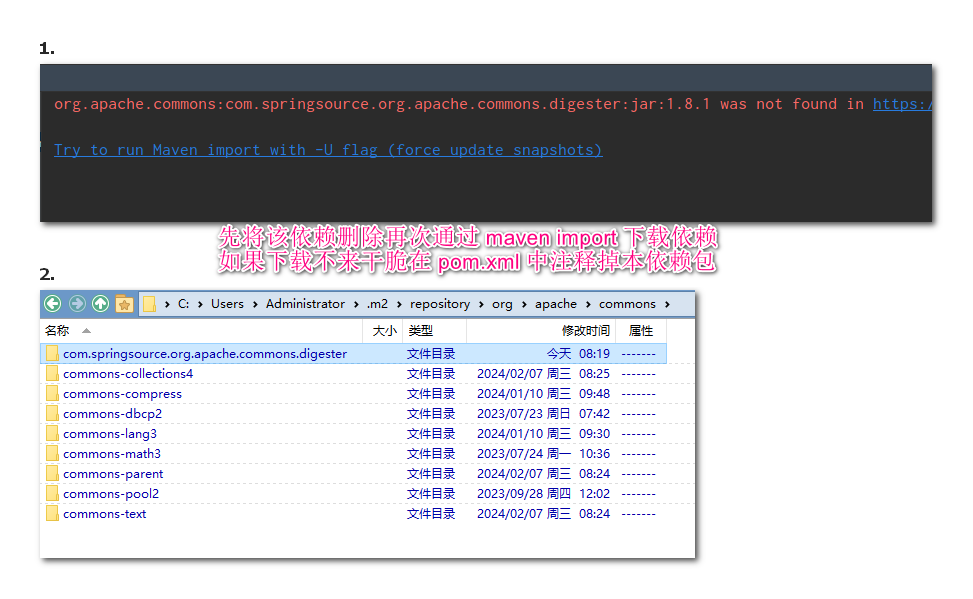
Task: Expand the chevron after 'commons' in breadcrumb
Action: [x=667, y=304]
